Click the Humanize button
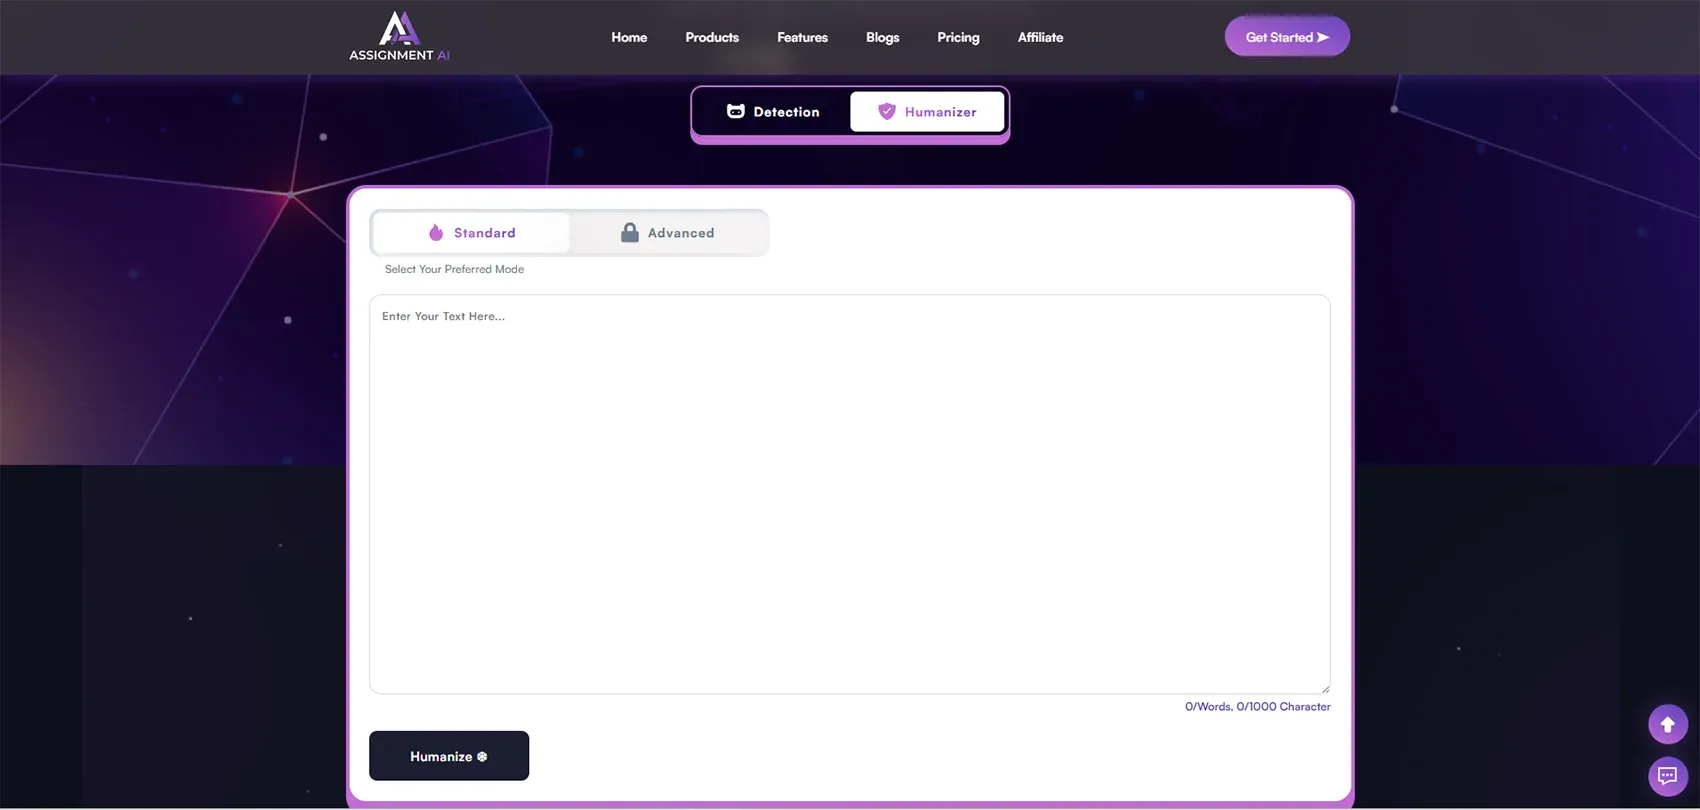The height and width of the screenshot is (810, 1700). 449,756
